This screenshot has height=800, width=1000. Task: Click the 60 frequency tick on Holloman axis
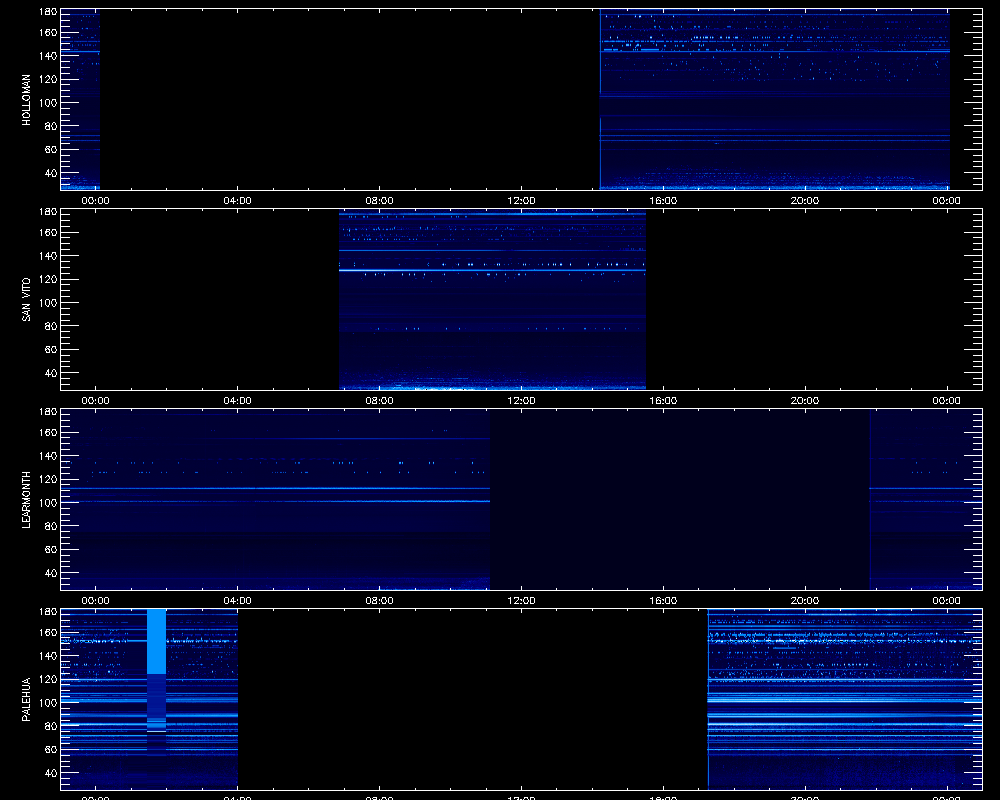click(x=51, y=150)
